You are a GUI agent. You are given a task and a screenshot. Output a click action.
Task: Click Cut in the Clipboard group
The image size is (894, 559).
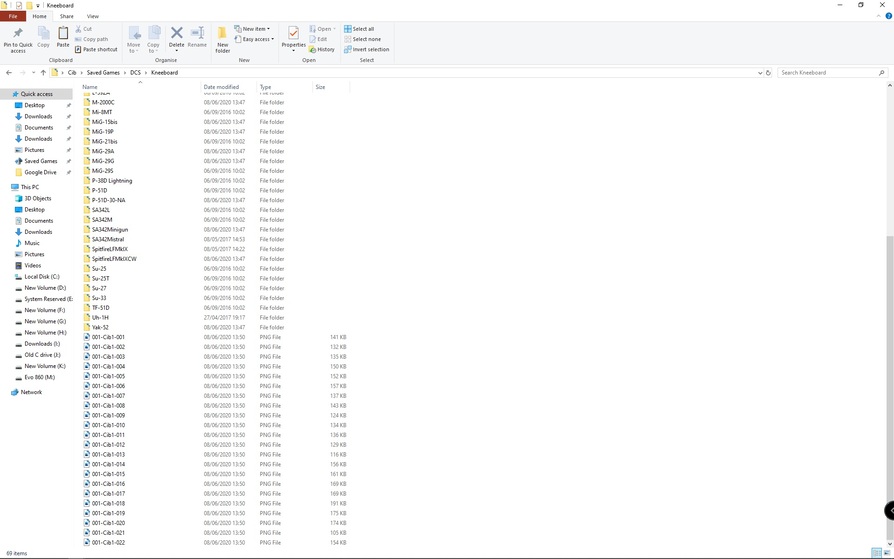click(83, 29)
